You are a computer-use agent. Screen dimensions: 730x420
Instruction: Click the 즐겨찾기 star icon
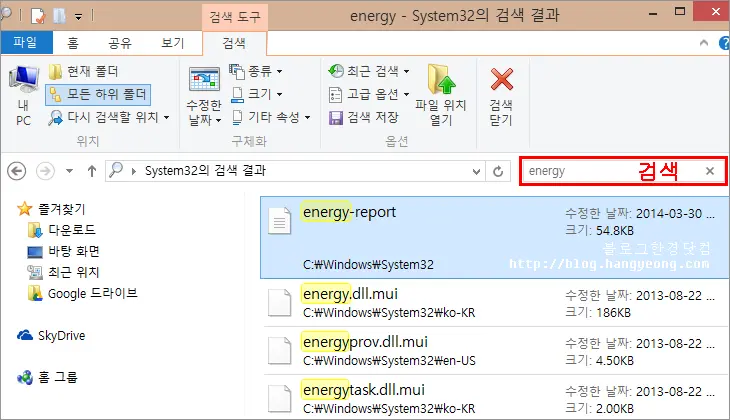pos(25,209)
